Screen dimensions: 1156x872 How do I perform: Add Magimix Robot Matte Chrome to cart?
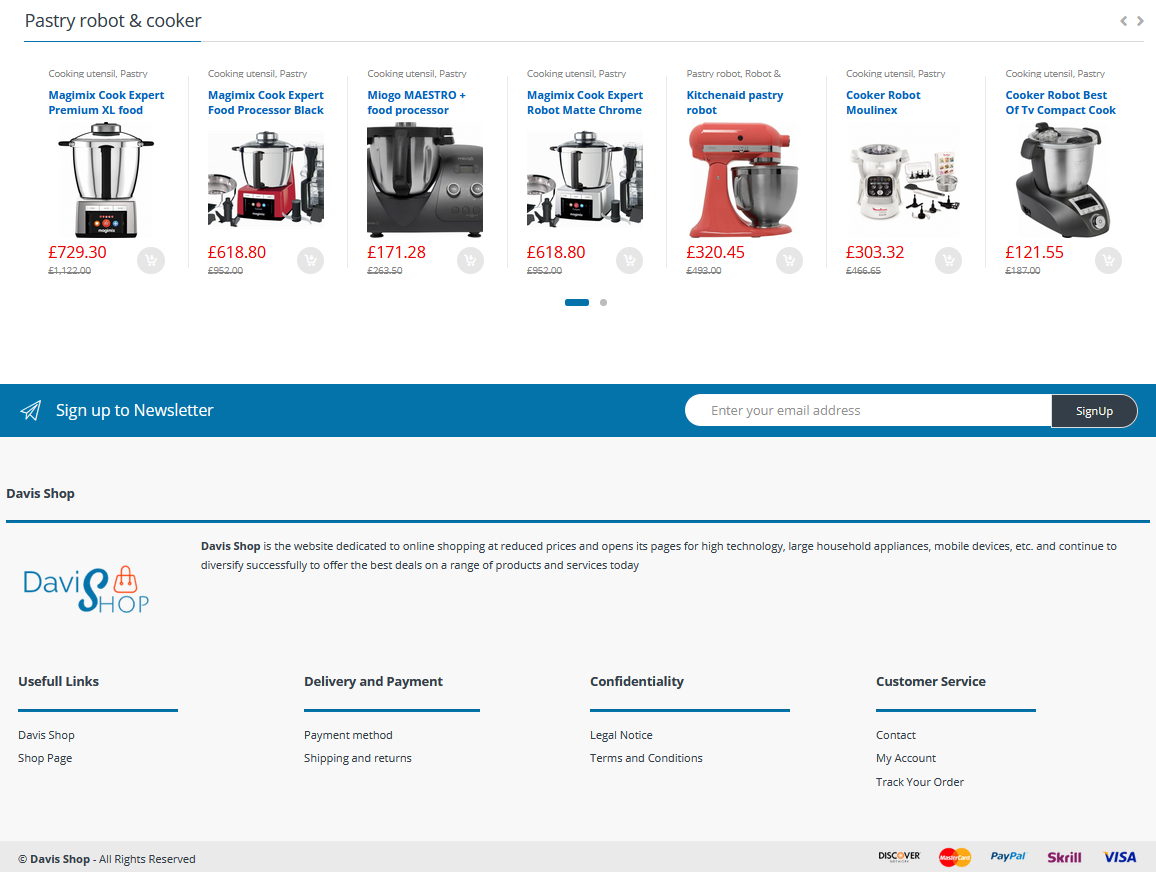tap(630, 260)
